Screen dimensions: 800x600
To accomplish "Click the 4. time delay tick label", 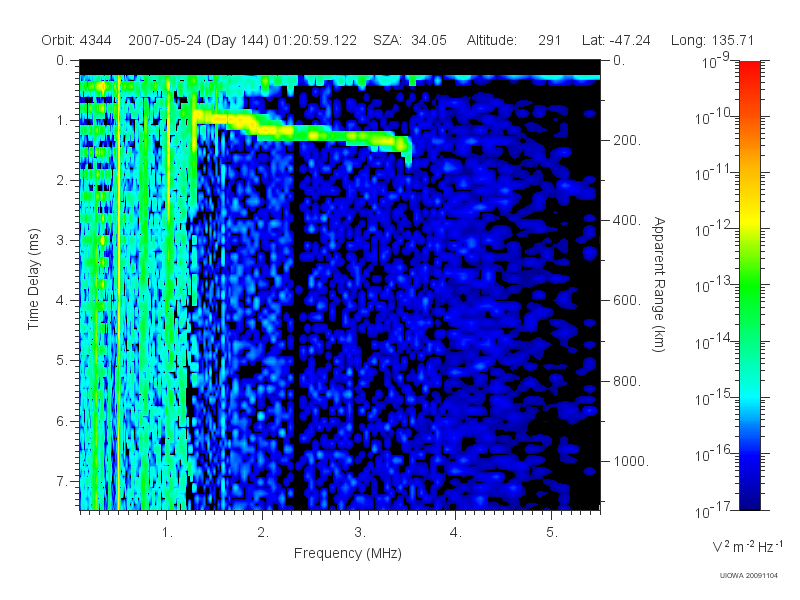I will point(62,301).
